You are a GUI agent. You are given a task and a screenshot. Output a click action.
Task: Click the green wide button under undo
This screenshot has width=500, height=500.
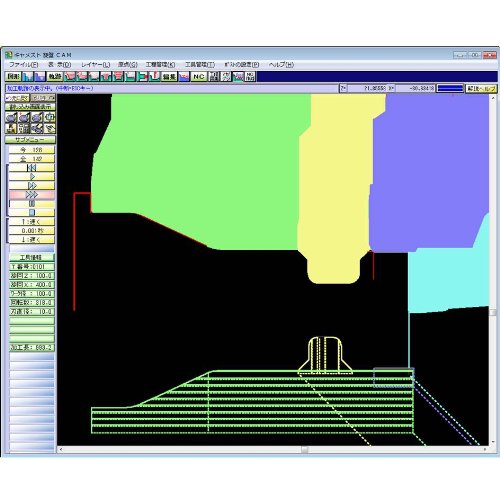pyautogui.click(x=30, y=107)
